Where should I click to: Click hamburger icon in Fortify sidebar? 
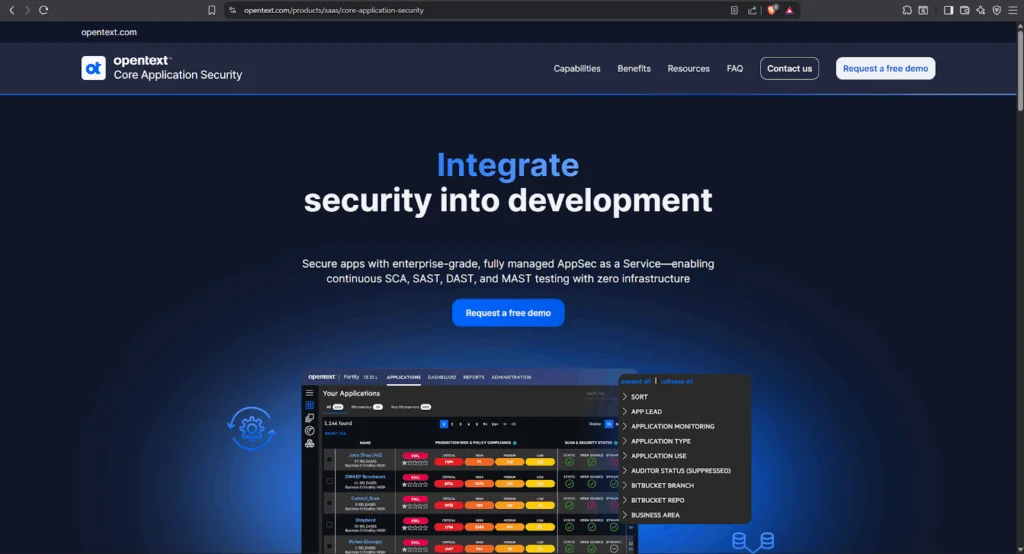[310, 393]
